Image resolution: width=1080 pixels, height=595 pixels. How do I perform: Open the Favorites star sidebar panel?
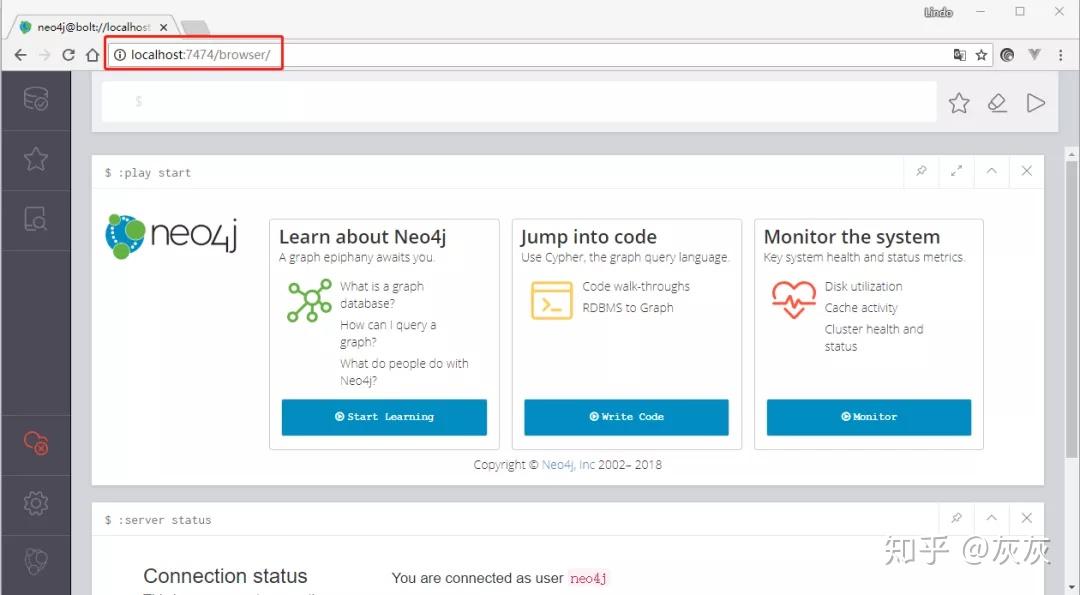click(x=35, y=160)
